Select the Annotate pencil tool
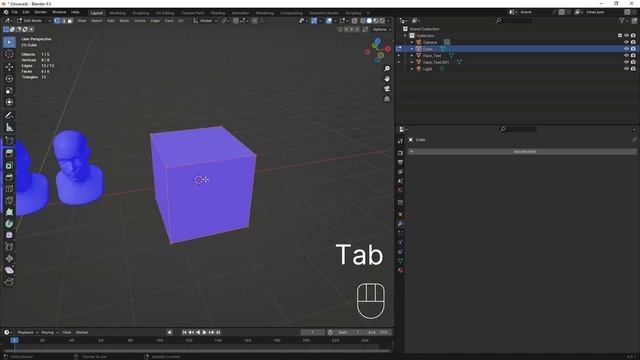This screenshot has height=360, width=640. (x=9, y=115)
